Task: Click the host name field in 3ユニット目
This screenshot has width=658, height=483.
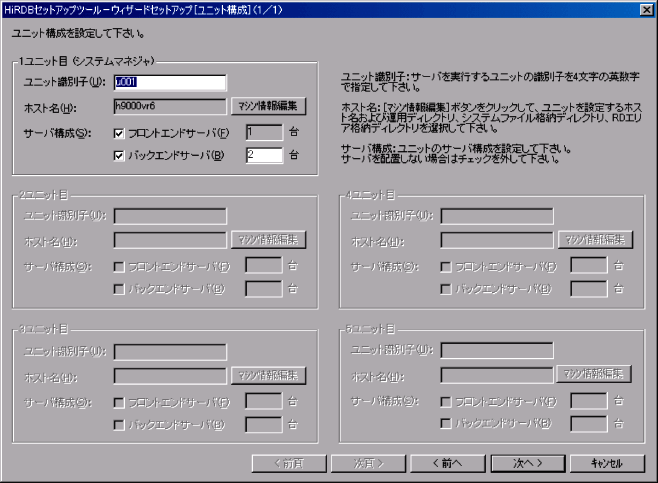Action: 170,376
